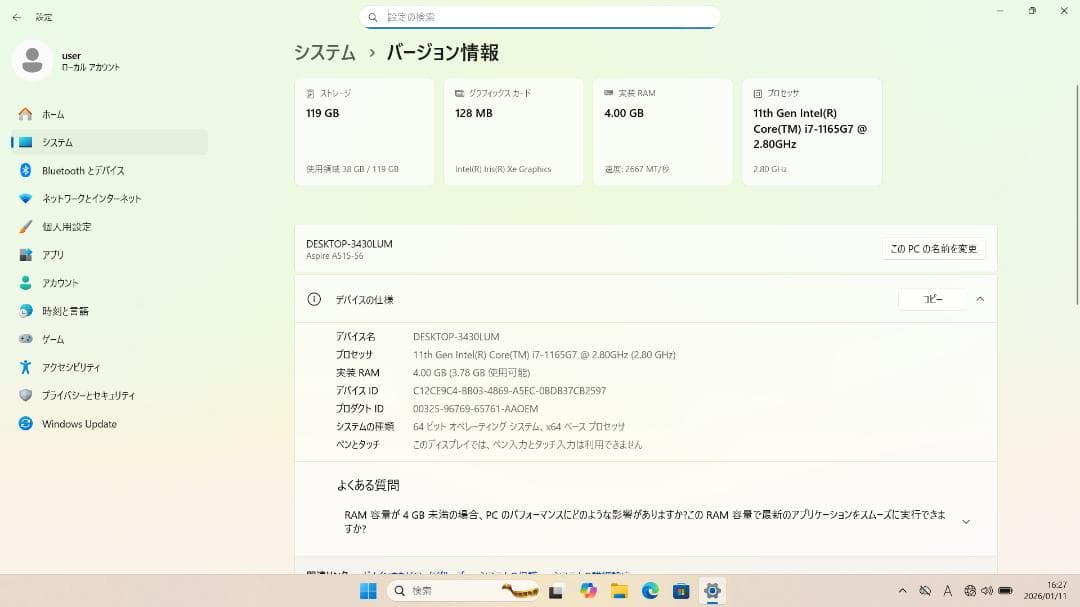
Task: Show hidden icons in the system tray
Action: point(902,591)
